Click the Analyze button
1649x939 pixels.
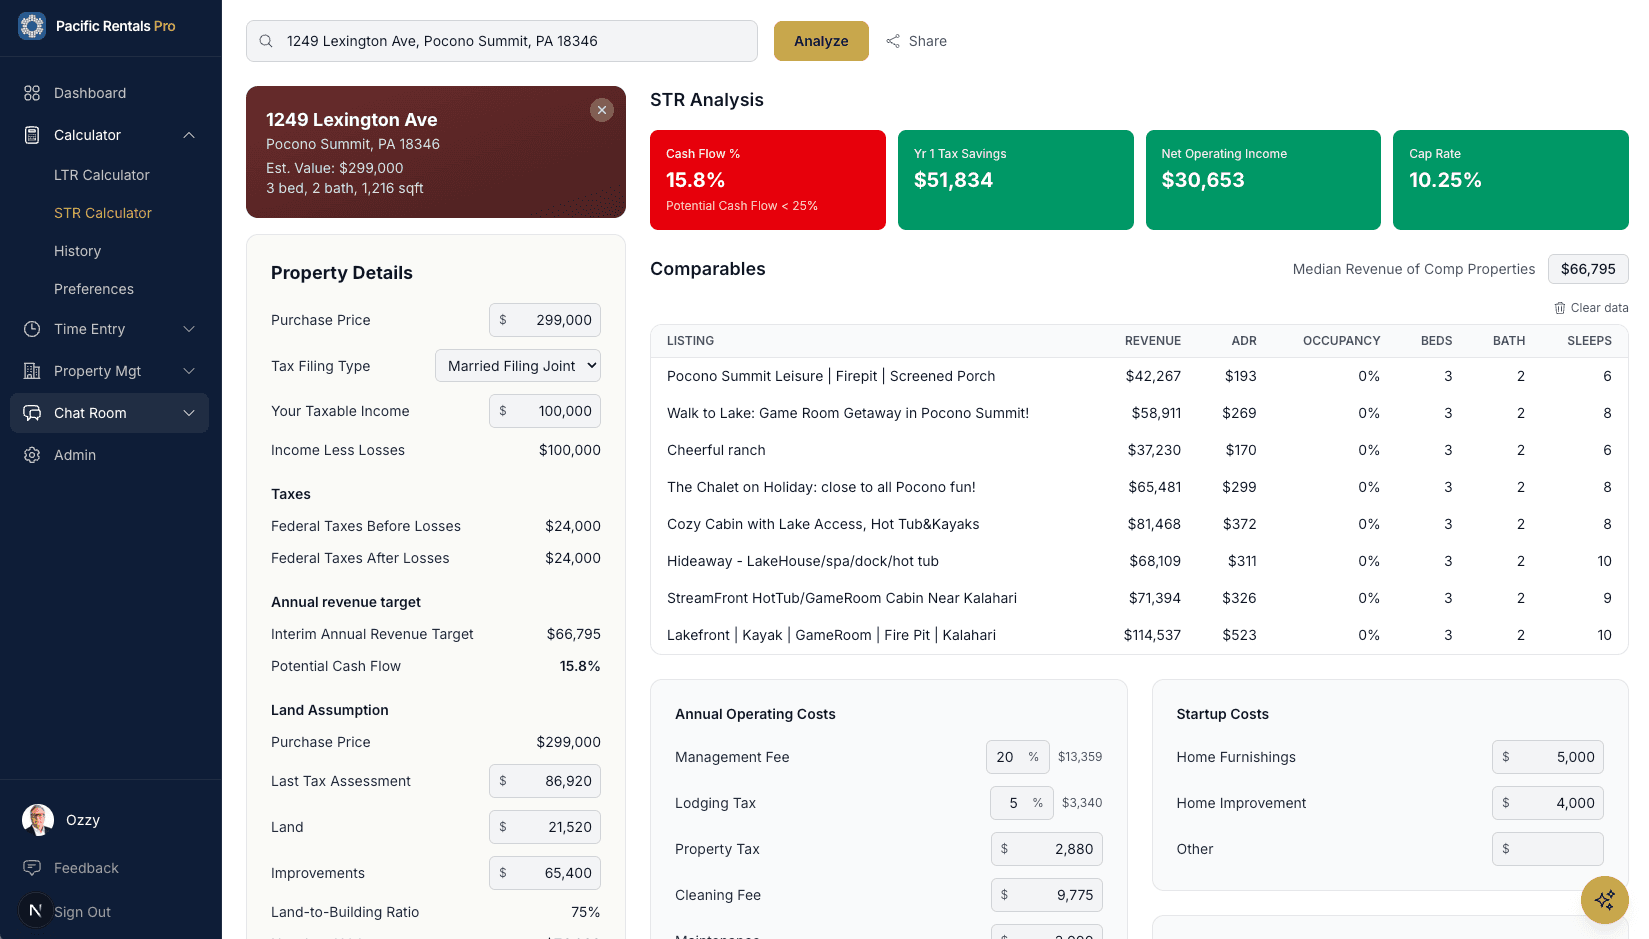click(x=821, y=41)
